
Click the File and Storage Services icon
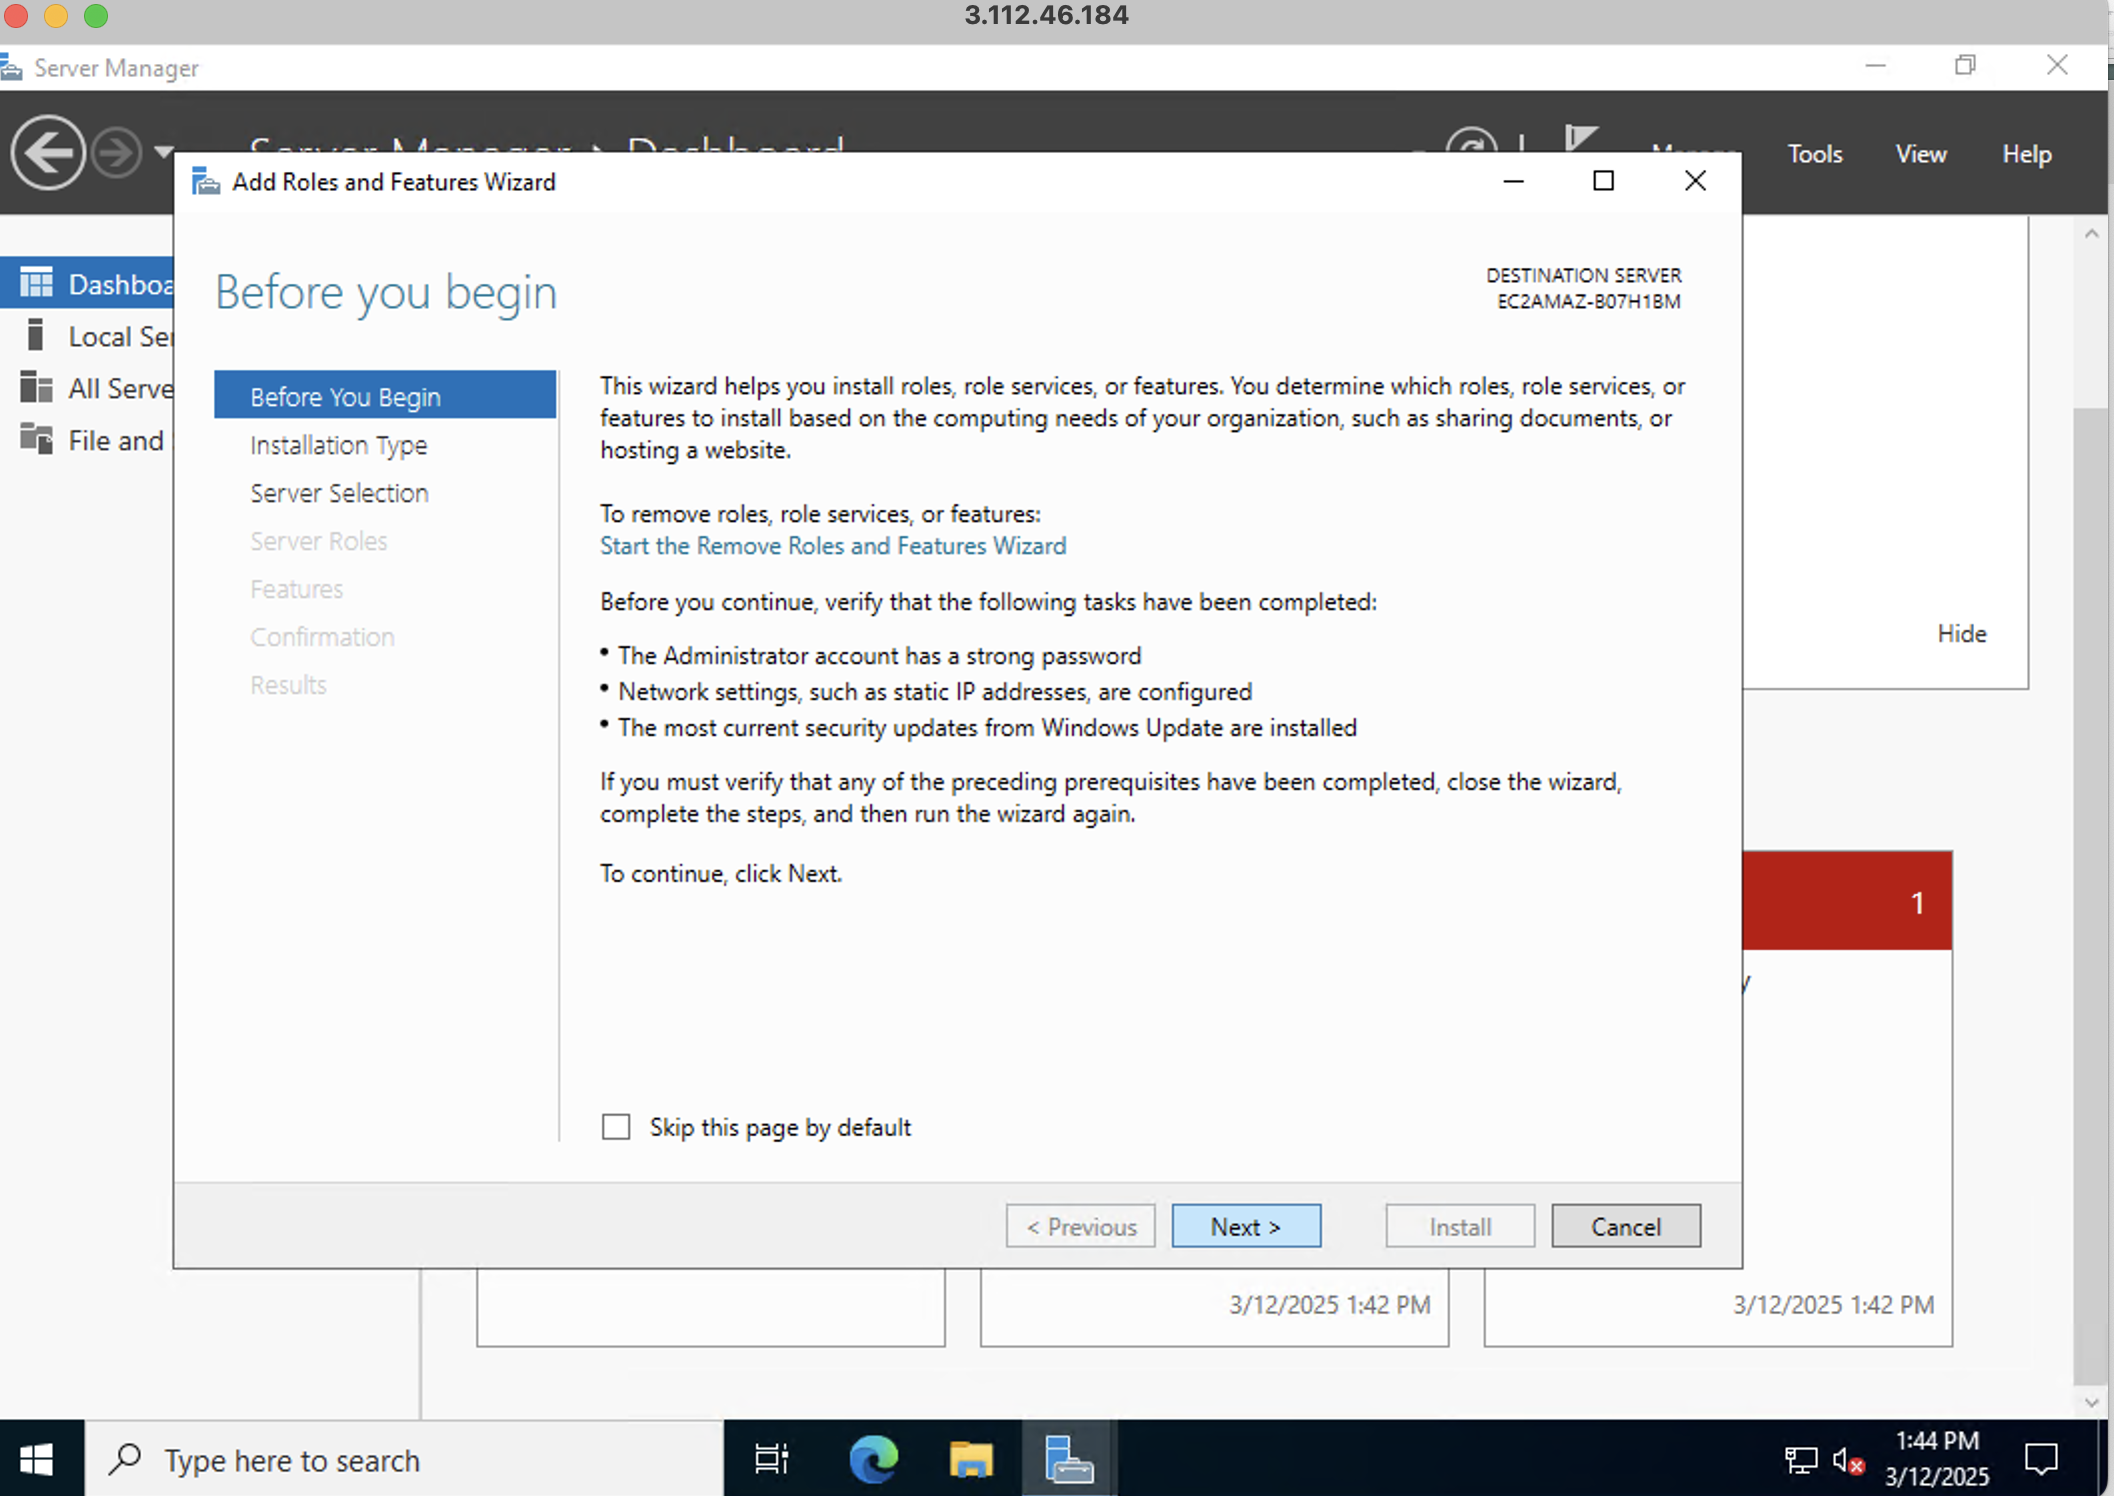click(36, 440)
